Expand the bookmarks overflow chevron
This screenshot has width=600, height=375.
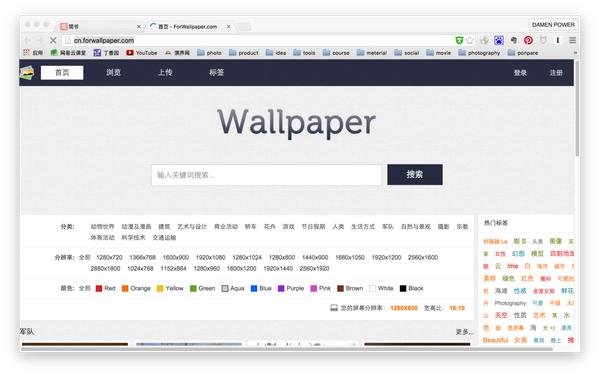[575, 53]
